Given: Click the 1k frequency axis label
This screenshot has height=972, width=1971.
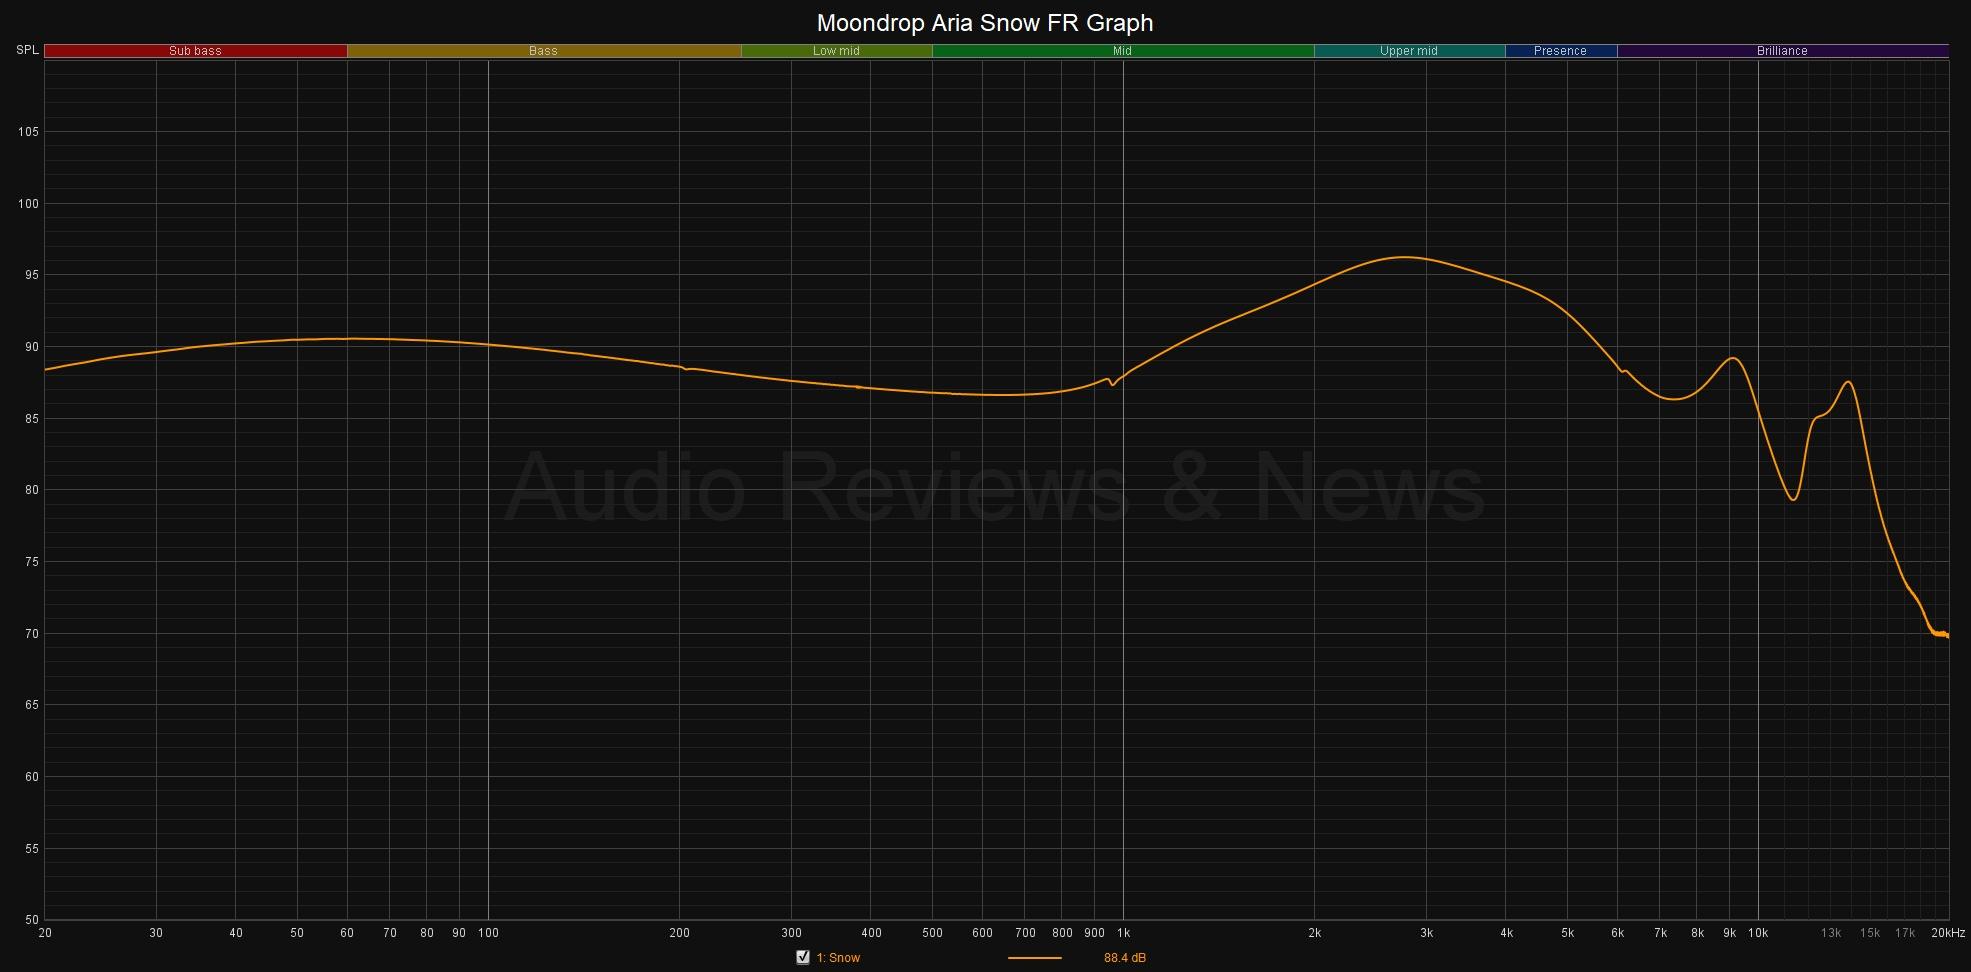Looking at the screenshot, I should click(1123, 933).
